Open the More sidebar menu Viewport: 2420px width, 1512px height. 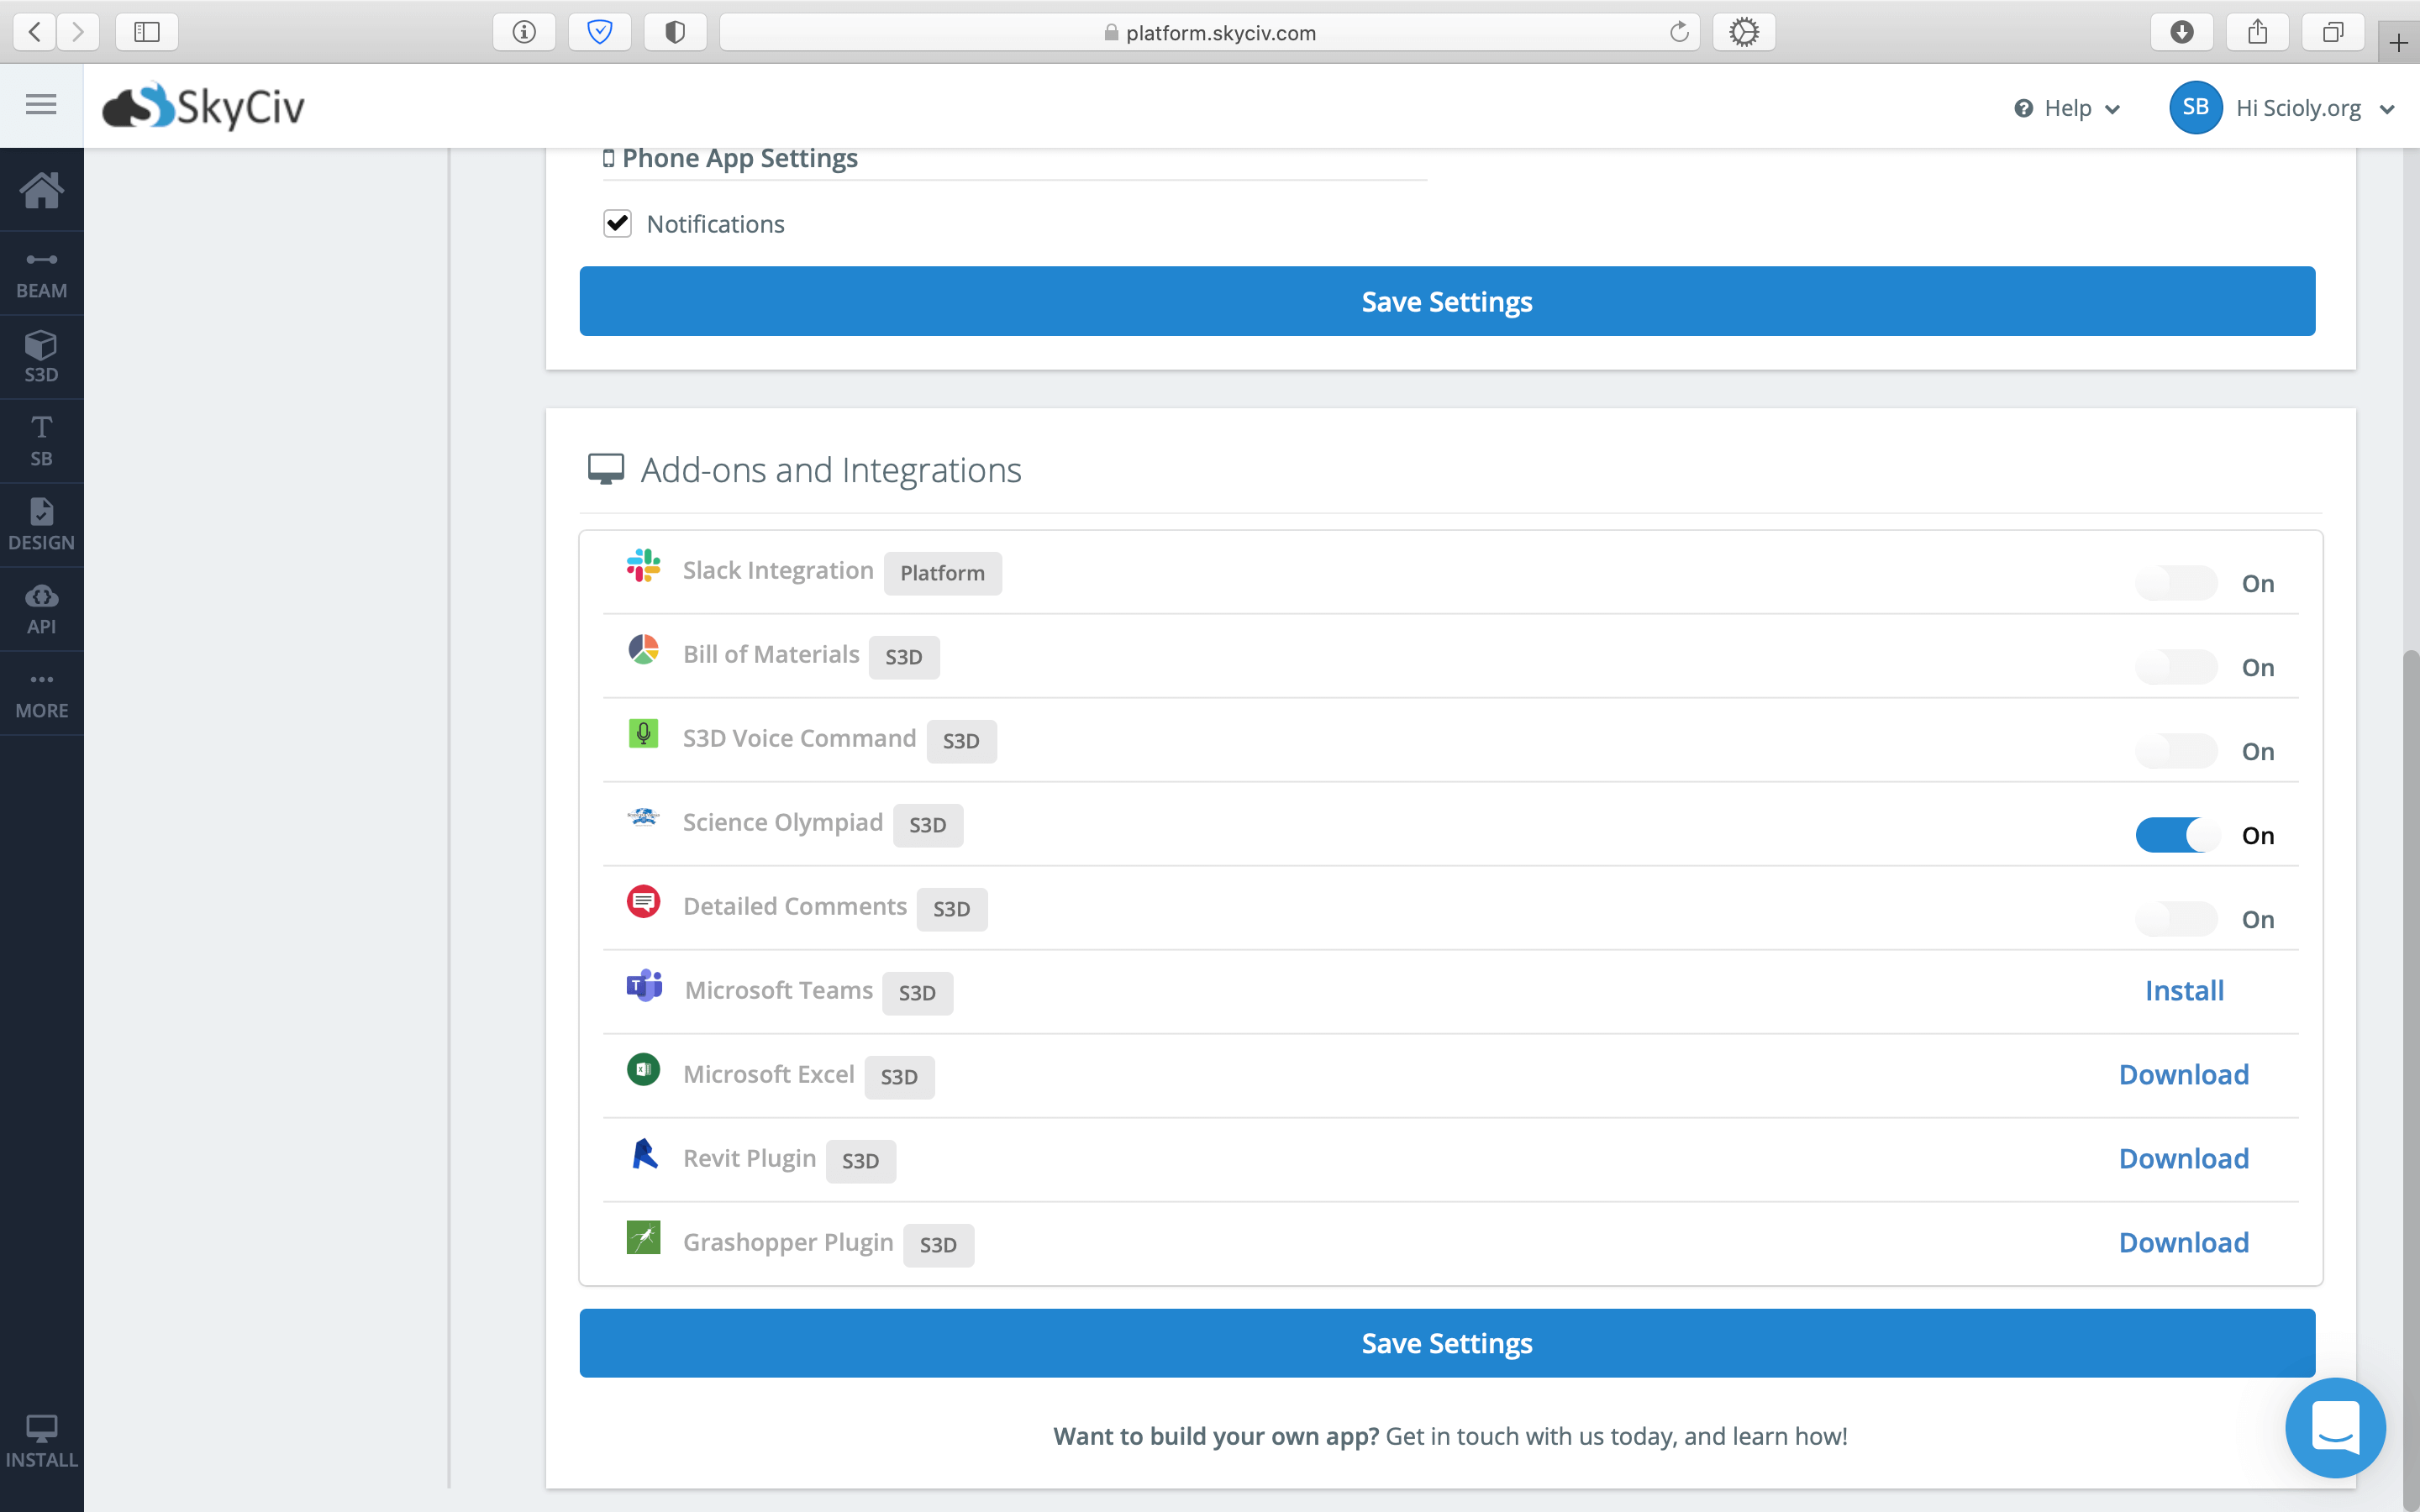coord(41,693)
